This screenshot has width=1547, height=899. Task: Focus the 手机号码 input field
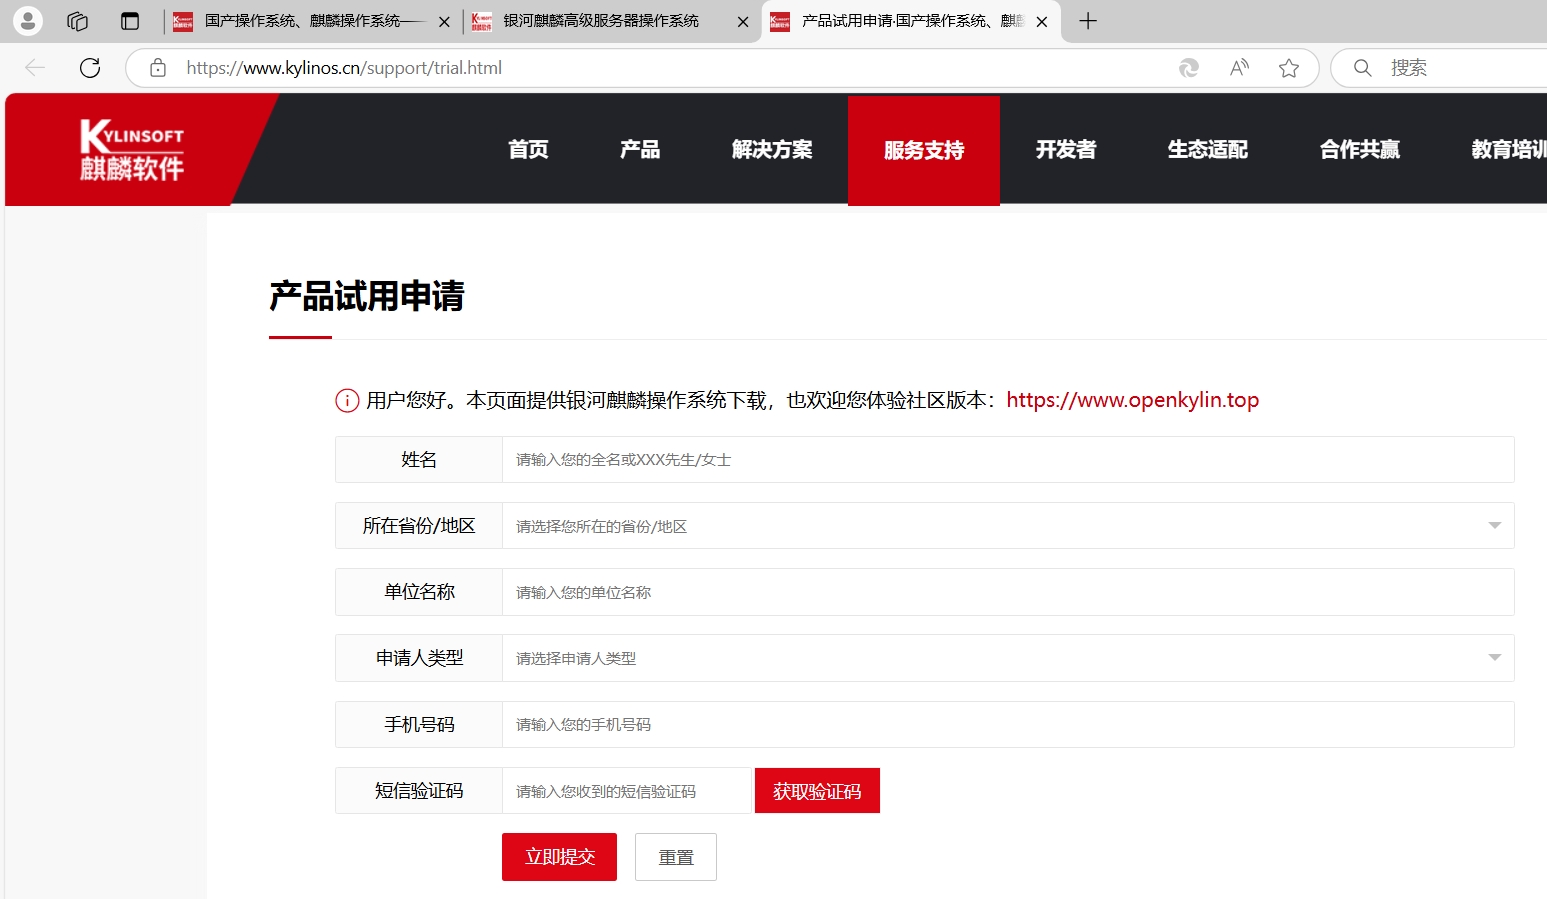[x=1008, y=725]
